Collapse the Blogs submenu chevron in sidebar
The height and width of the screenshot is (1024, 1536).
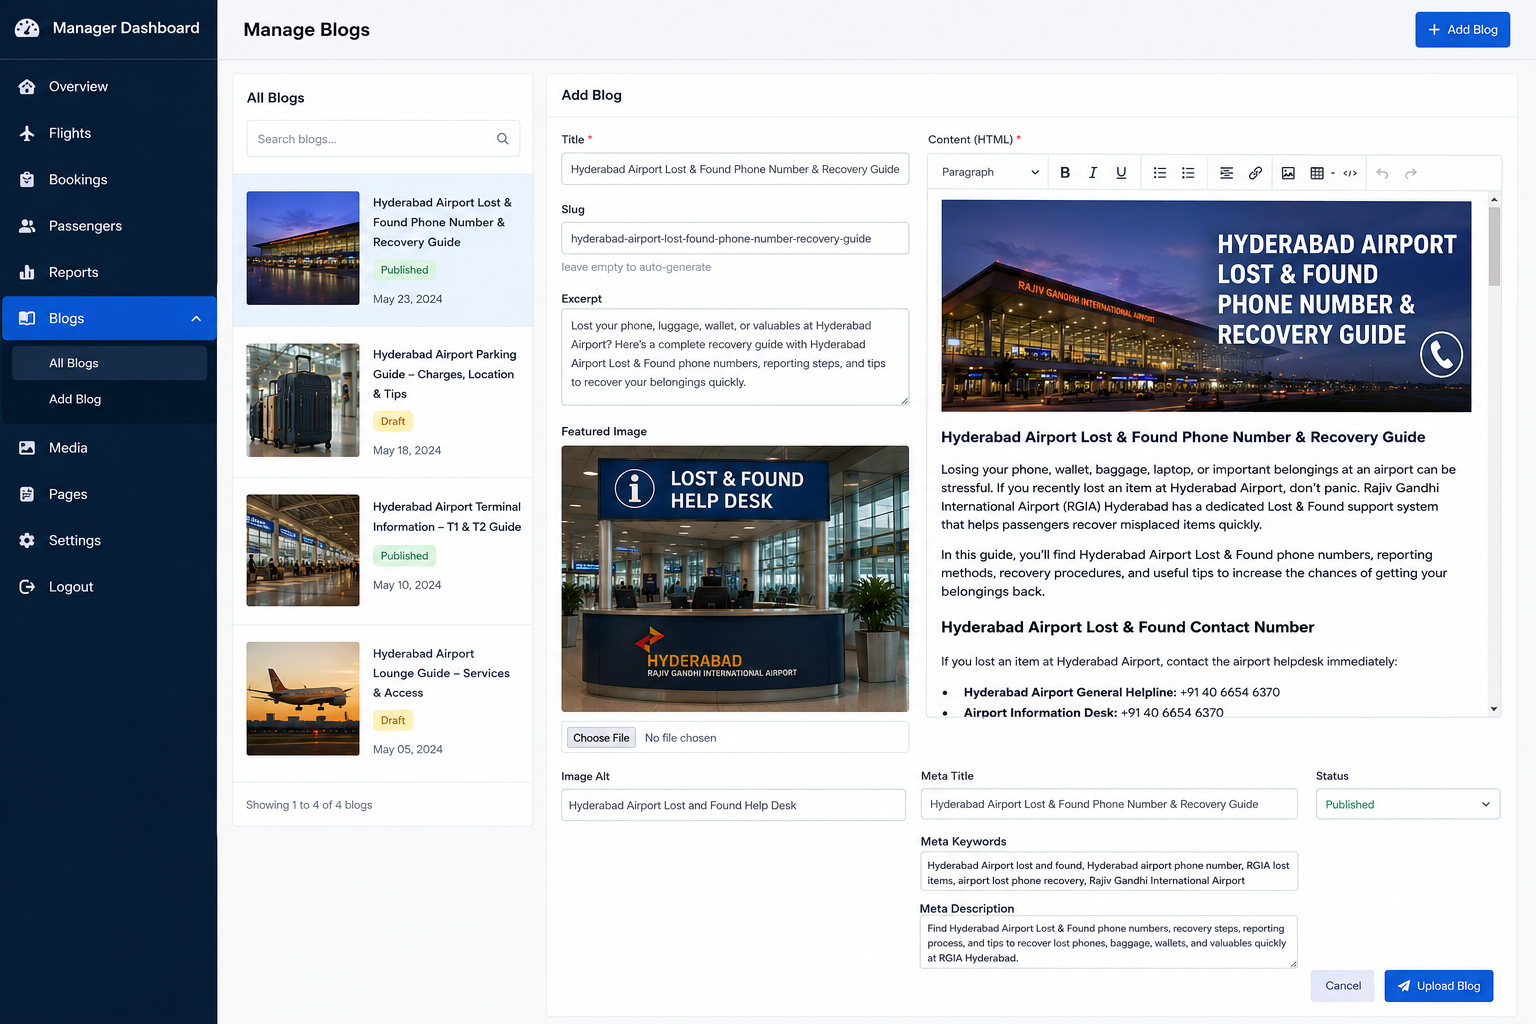coord(196,319)
